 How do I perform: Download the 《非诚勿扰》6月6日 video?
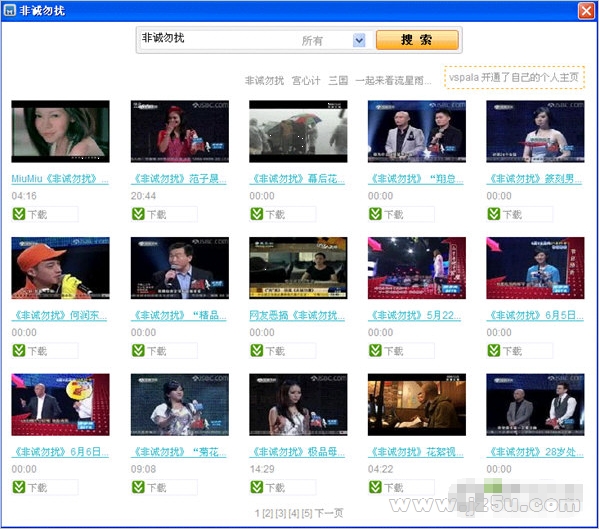(x=45, y=487)
